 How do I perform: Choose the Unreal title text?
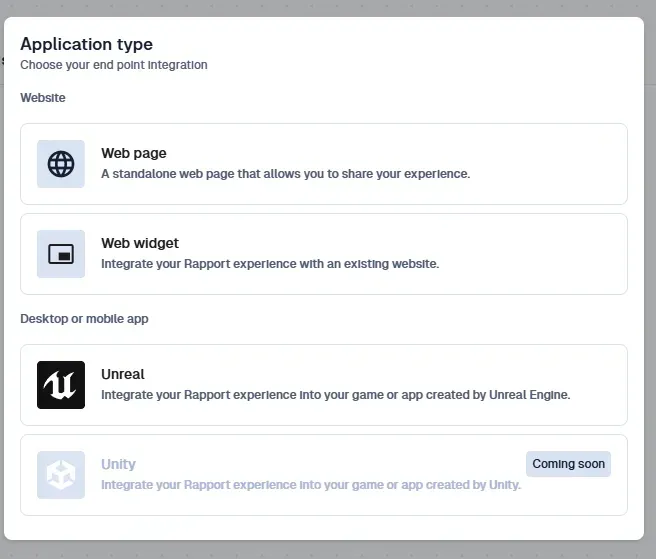pos(123,374)
